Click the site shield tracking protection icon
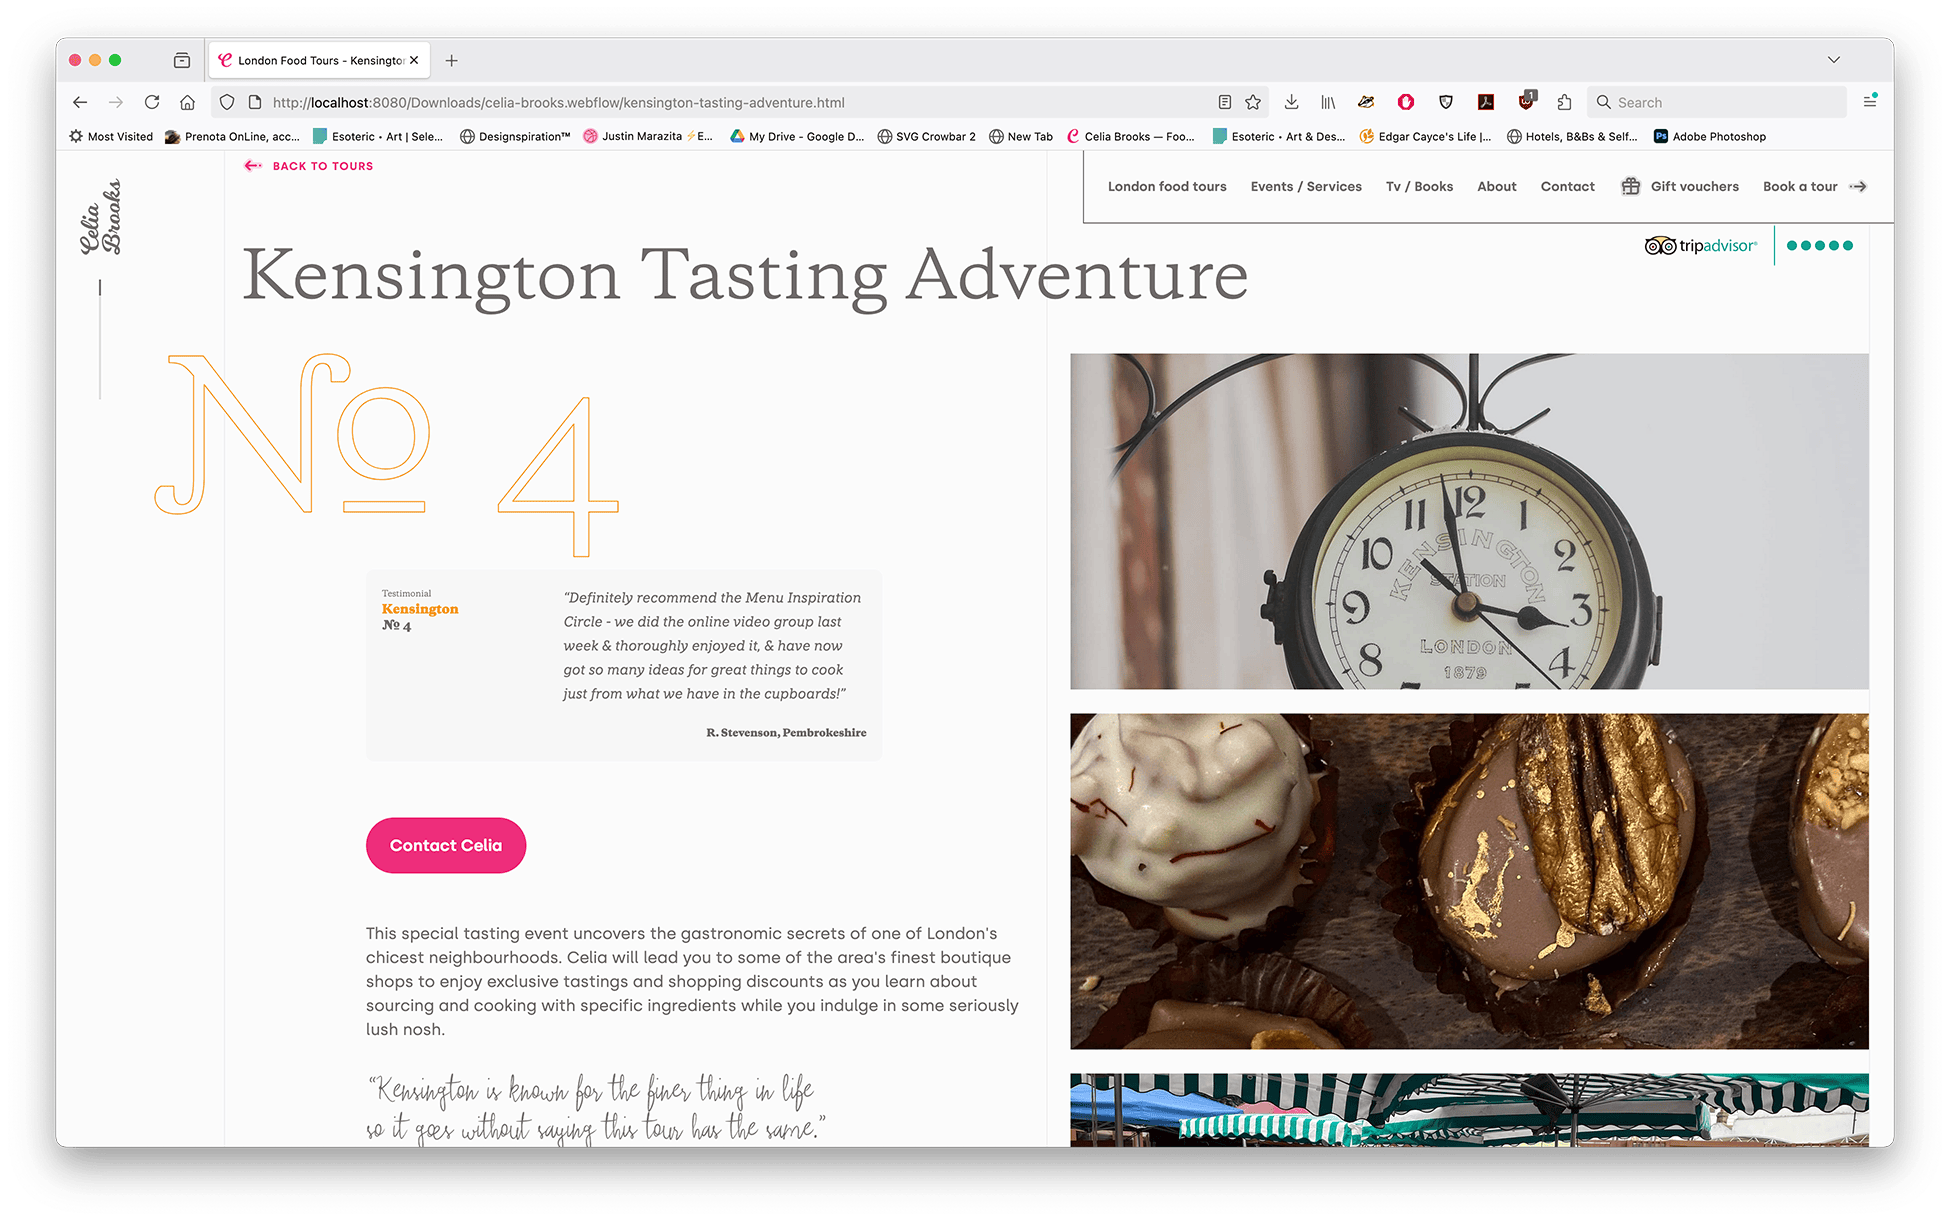1950x1221 pixels. (227, 102)
